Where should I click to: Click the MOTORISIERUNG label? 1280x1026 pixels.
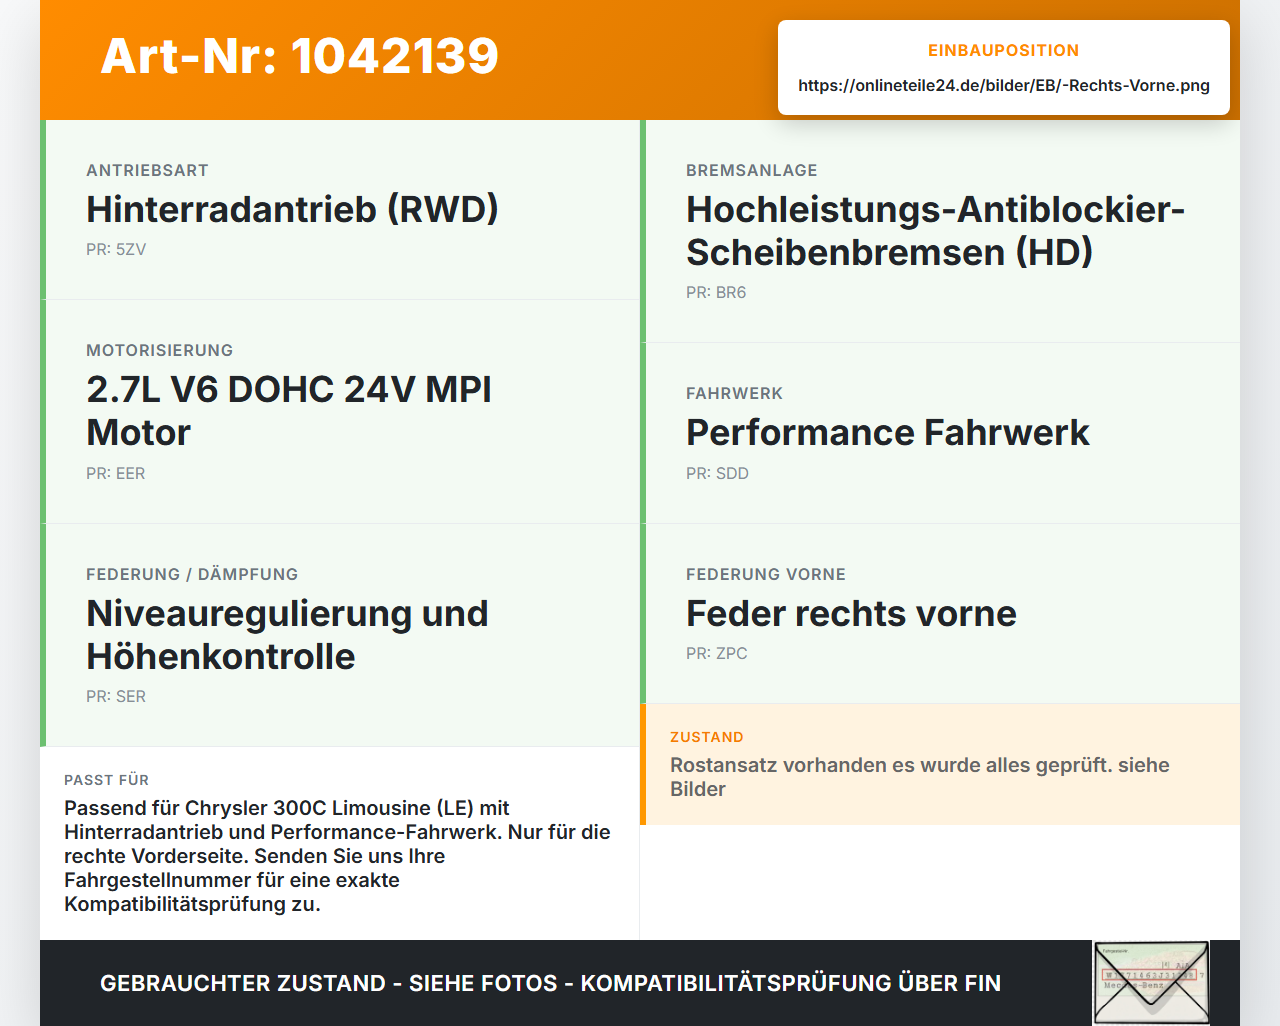160,350
